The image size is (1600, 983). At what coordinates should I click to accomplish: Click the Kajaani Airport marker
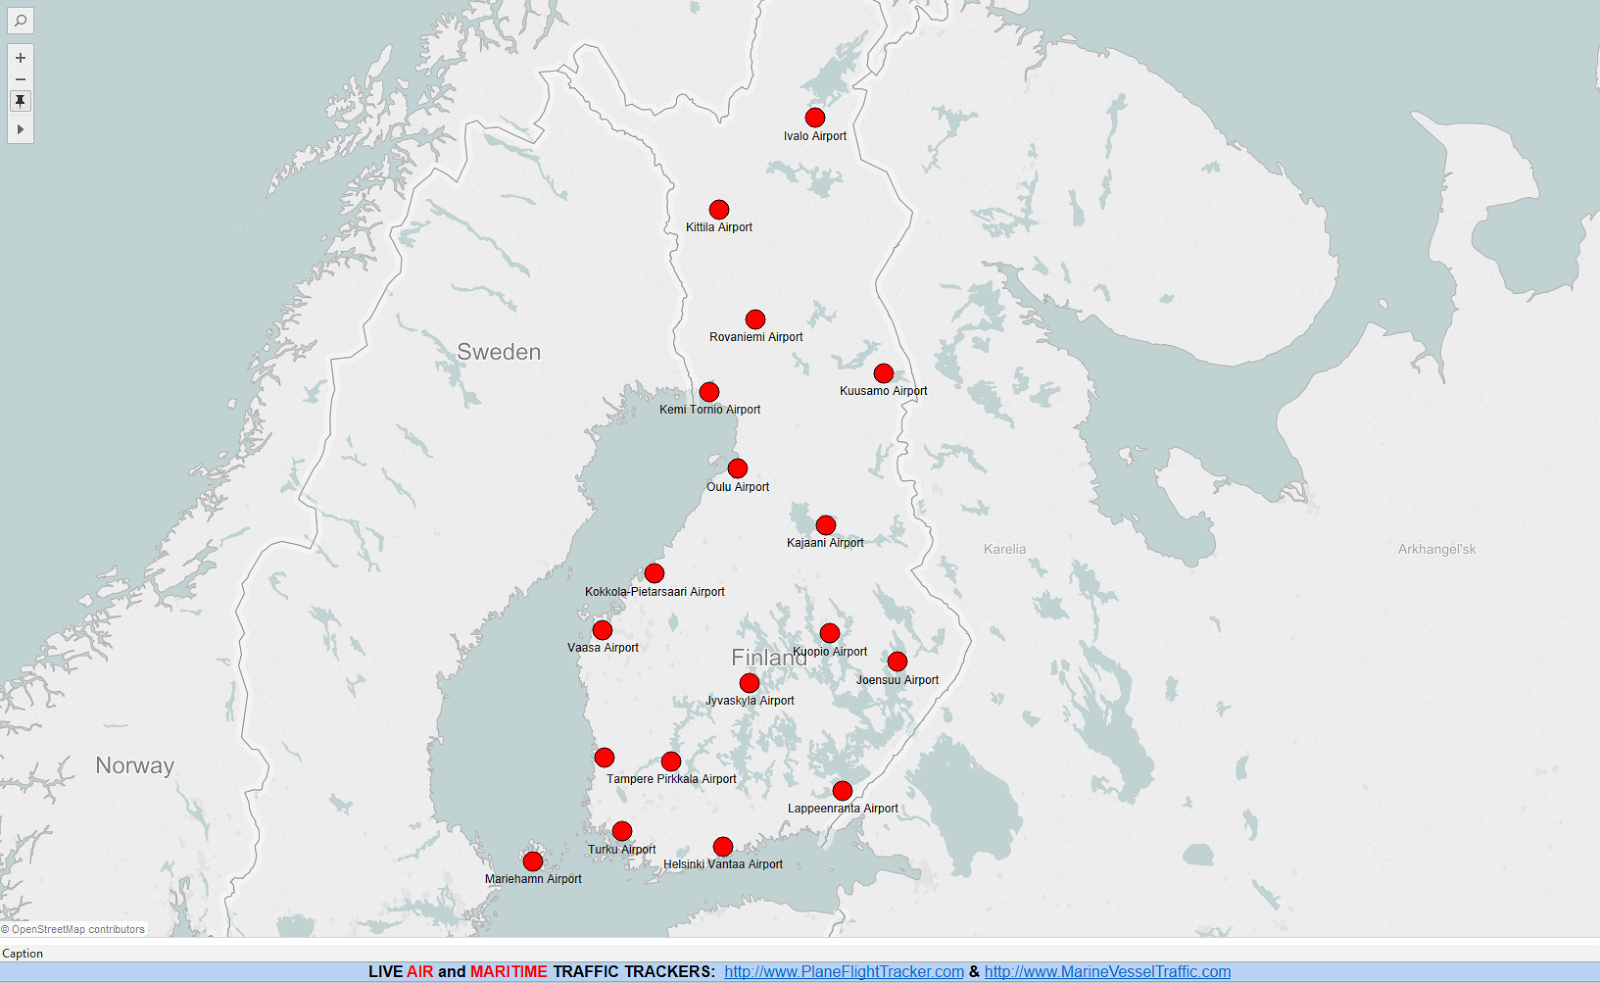[x=825, y=523]
